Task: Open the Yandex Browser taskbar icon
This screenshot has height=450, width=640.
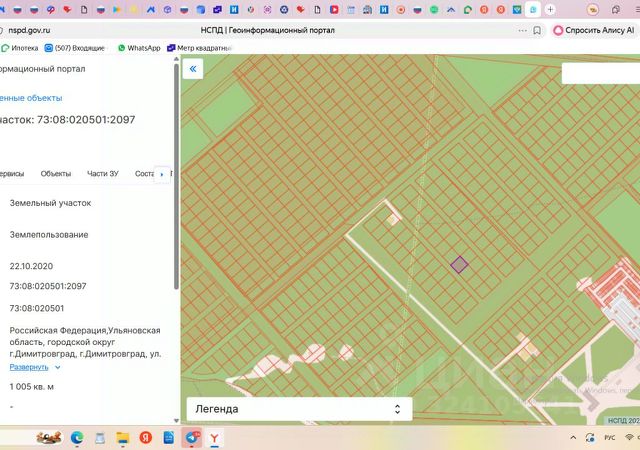Action: (214, 438)
